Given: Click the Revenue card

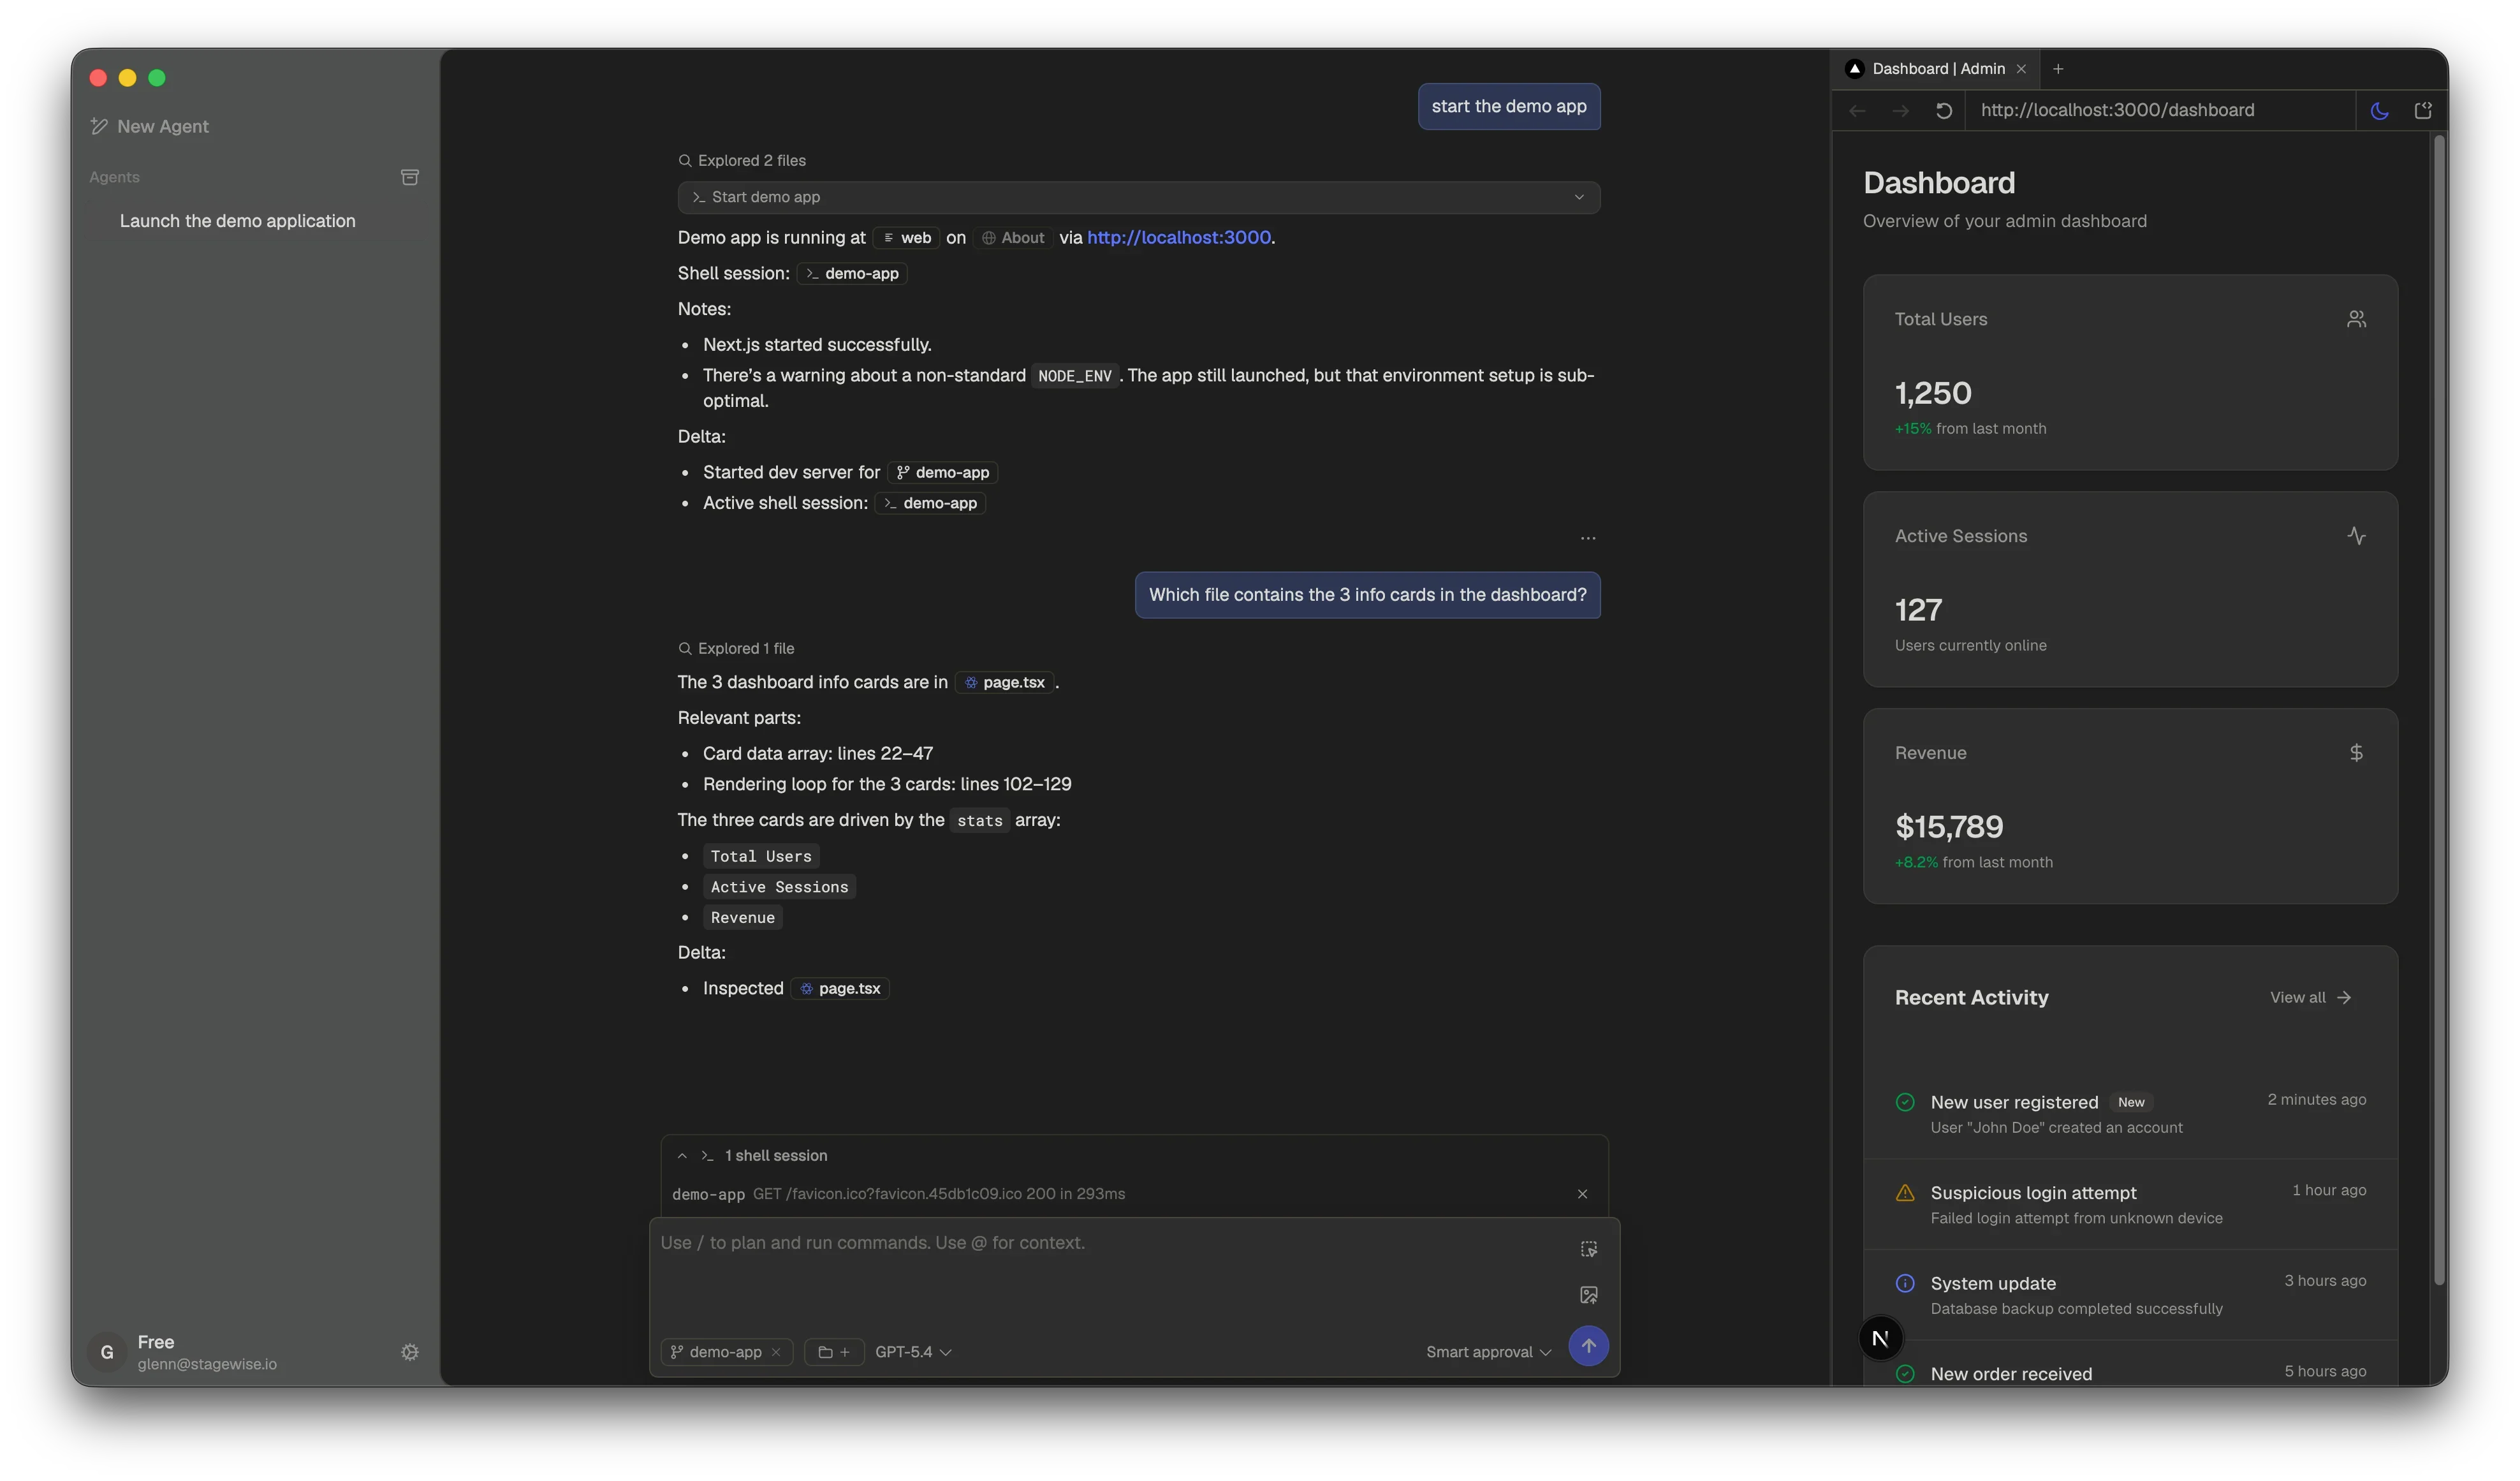Looking at the screenshot, I should (x=2130, y=806).
